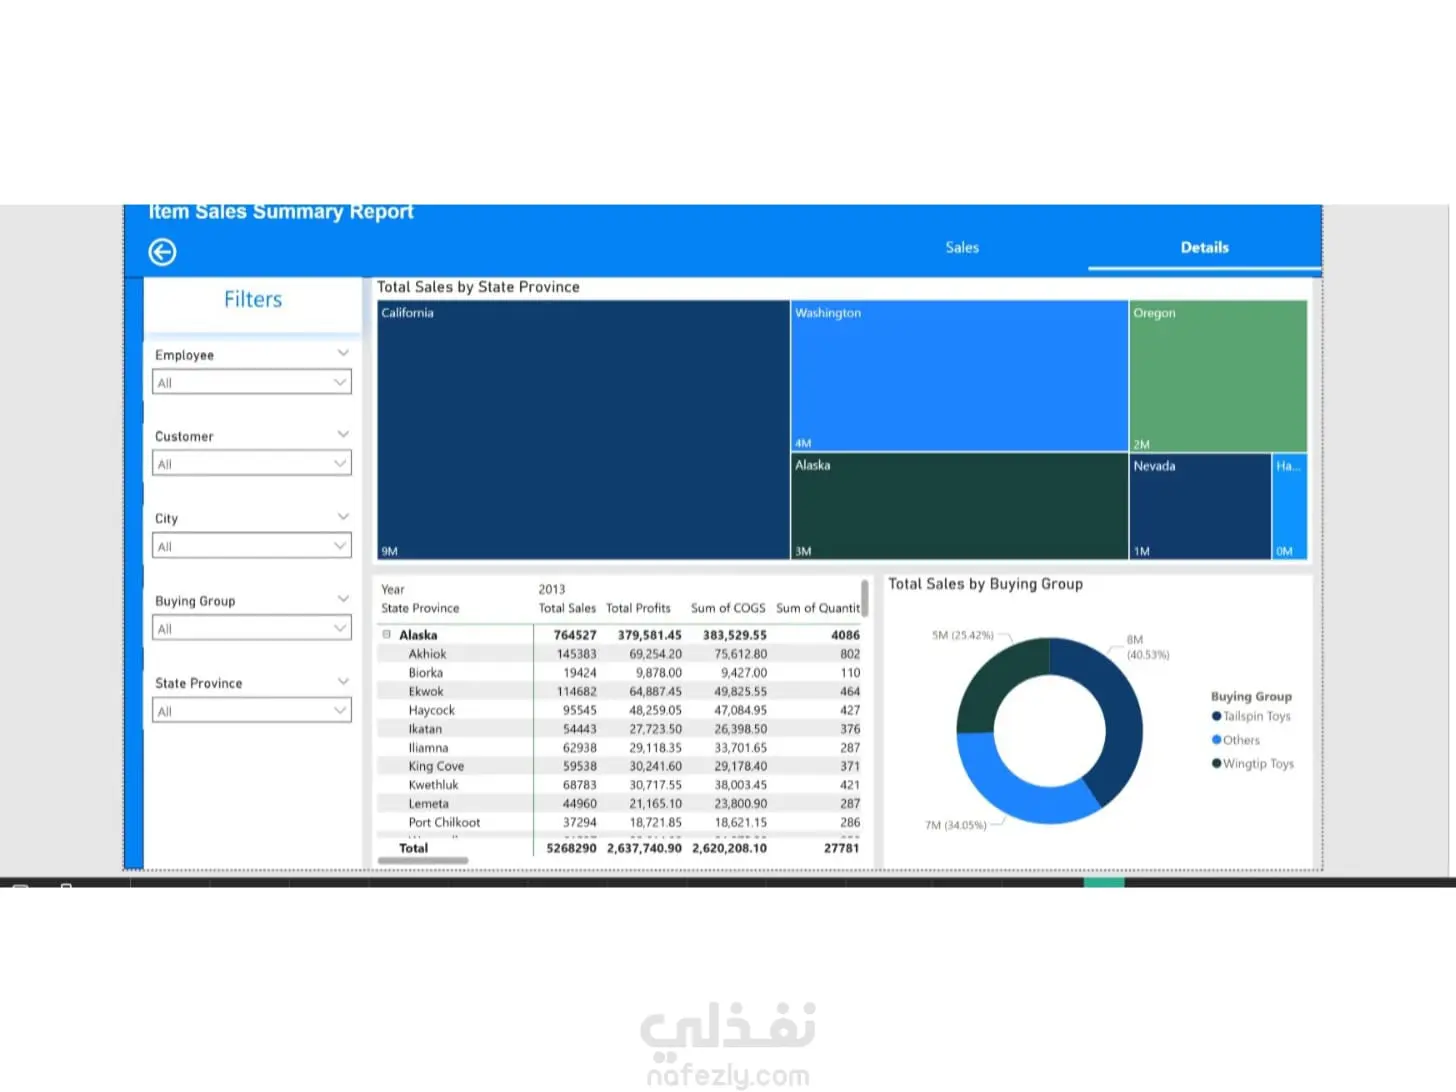Viewport: 1456px width, 1092px height.
Task: Select the Ha... treemap tile
Action: (1290, 507)
